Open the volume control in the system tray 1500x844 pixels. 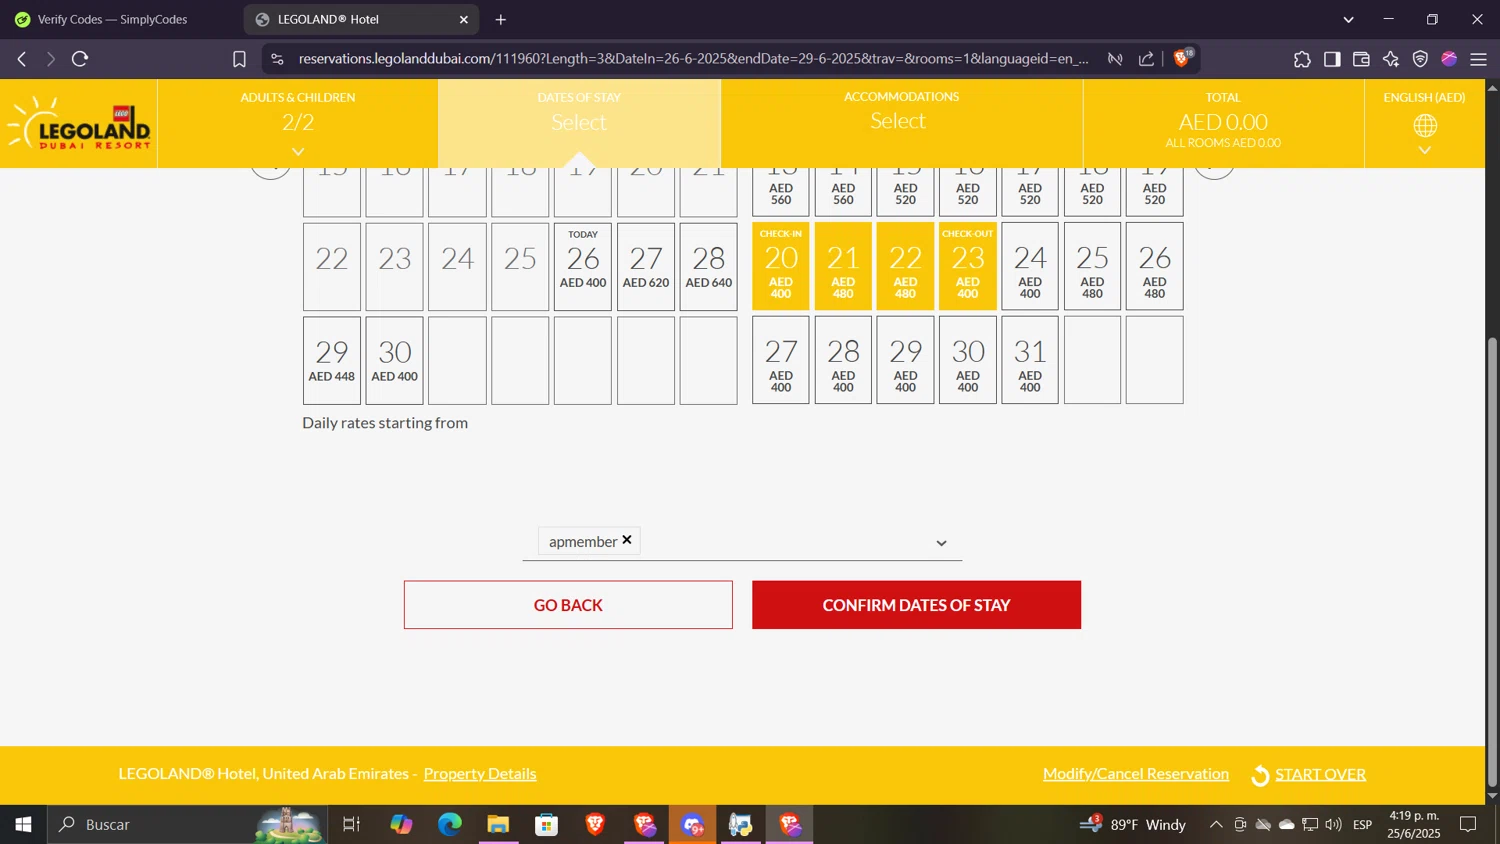(x=1333, y=824)
